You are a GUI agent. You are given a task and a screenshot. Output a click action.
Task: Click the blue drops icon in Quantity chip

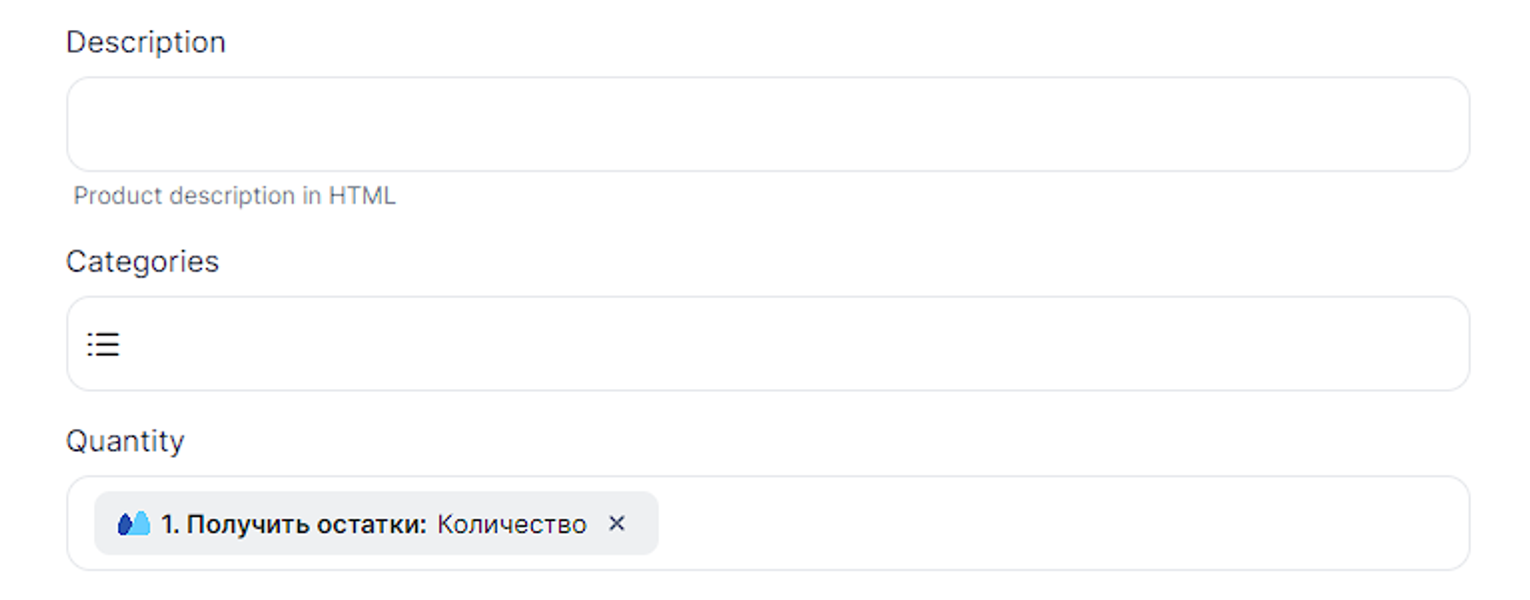(x=133, y=523)
